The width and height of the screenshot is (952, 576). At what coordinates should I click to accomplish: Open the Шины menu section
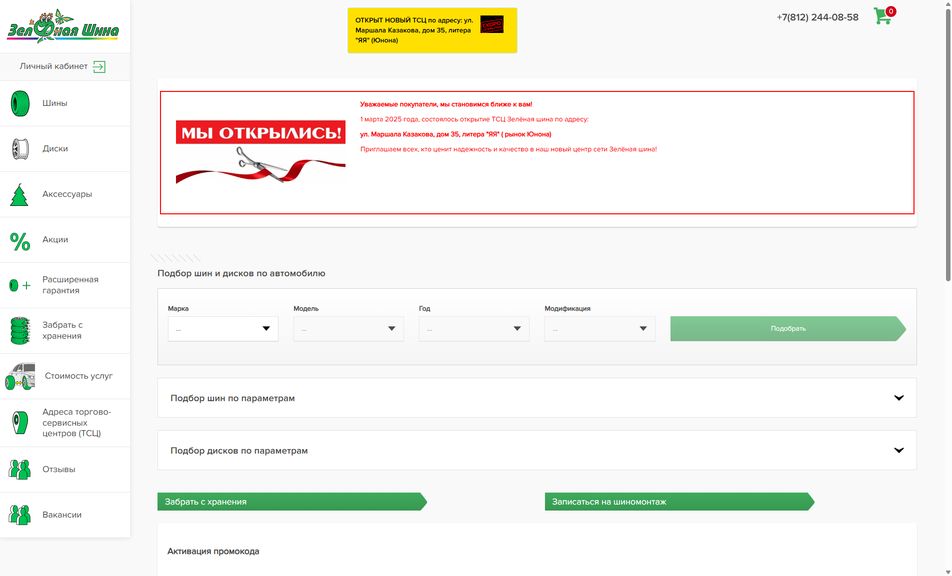(x=65, y=103)
